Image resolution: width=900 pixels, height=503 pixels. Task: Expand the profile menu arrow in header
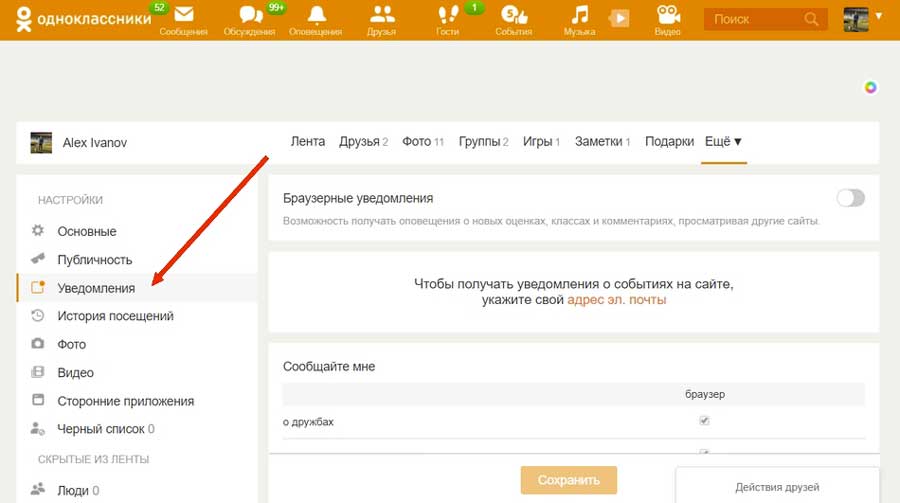coord(879,16)
